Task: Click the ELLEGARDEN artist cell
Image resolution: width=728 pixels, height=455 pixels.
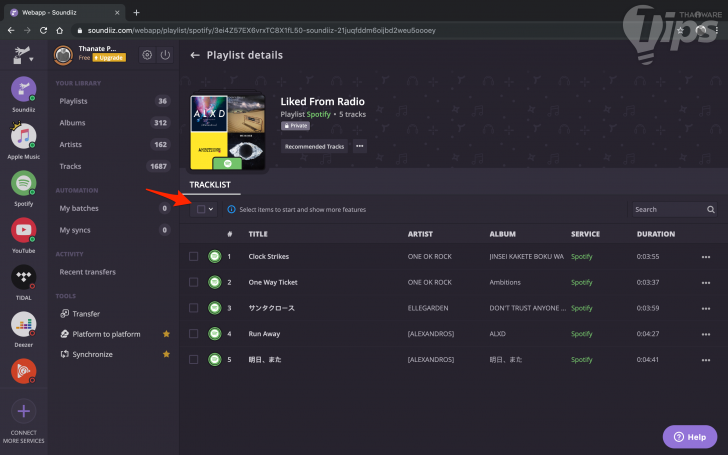Action: pyautogui.click(x=428, y=308)
